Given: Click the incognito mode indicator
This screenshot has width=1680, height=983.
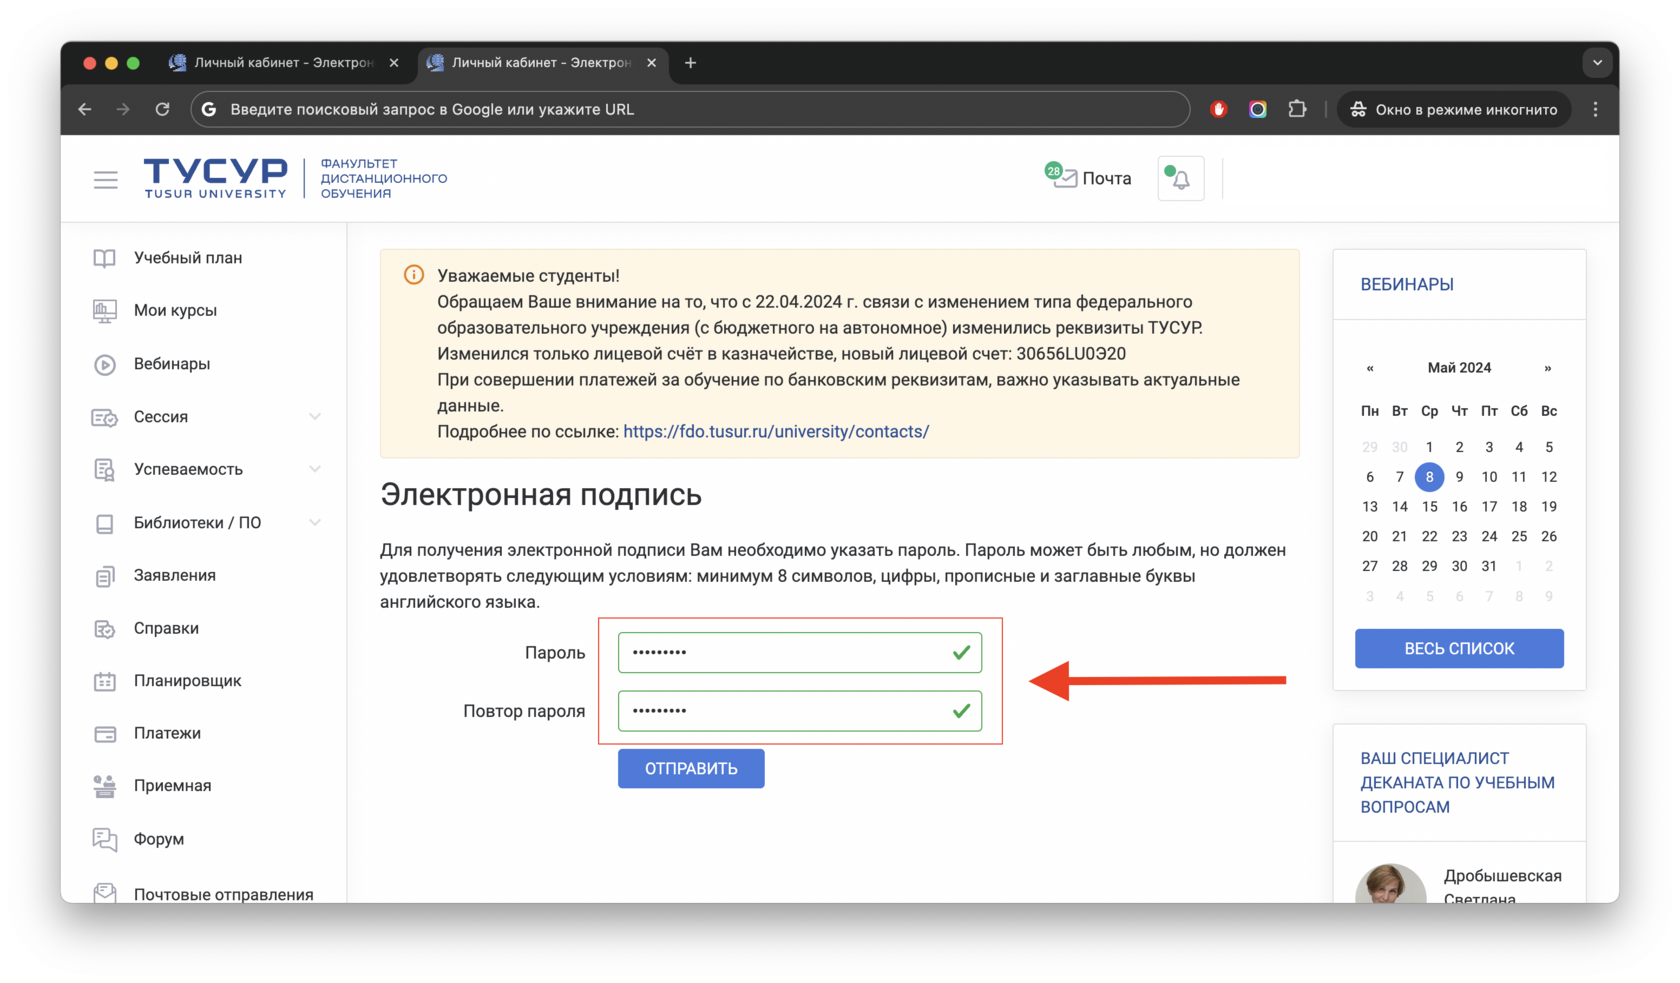Looking at the screenshot, I should [1454, 109].
